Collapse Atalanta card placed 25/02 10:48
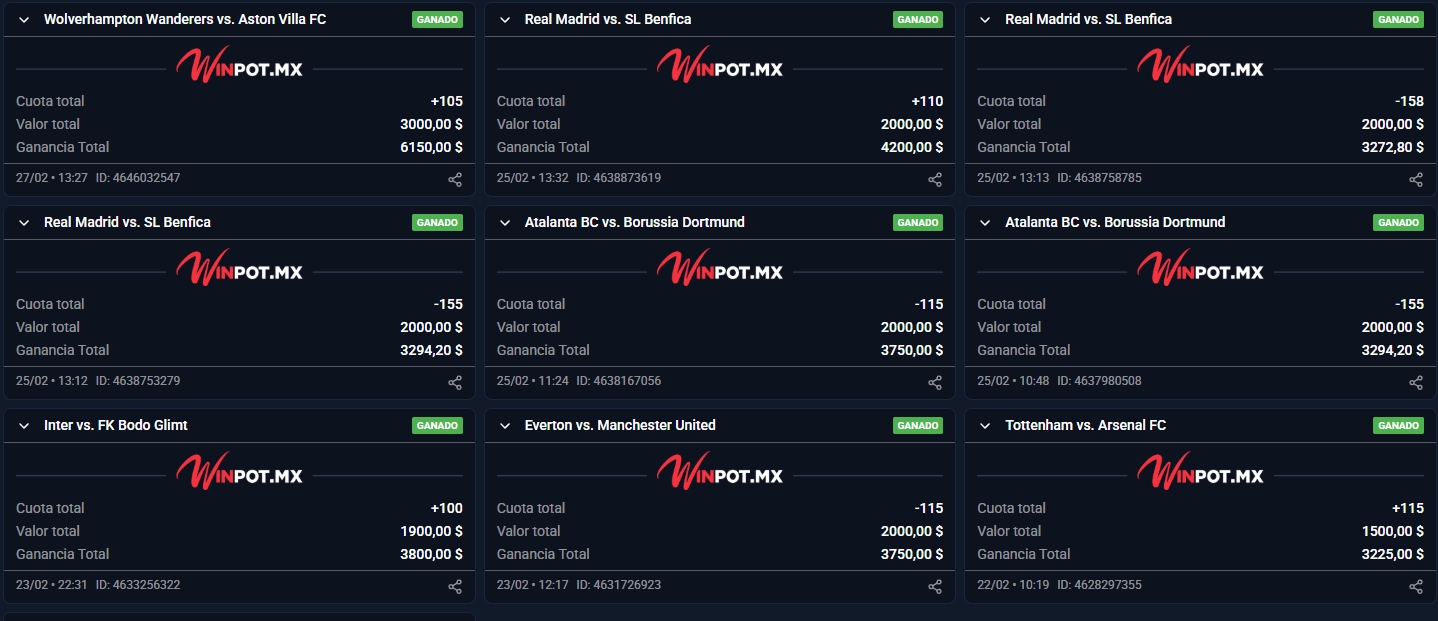This screenshot has width=1438, height=621. 985,223
